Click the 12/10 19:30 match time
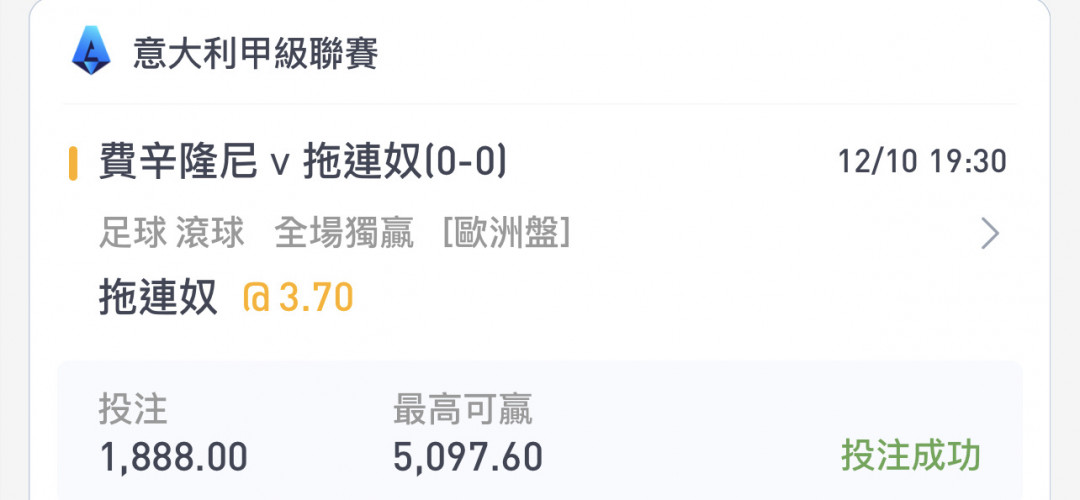Viewport: 1080px width, 500px height. [x=922, y=163]
